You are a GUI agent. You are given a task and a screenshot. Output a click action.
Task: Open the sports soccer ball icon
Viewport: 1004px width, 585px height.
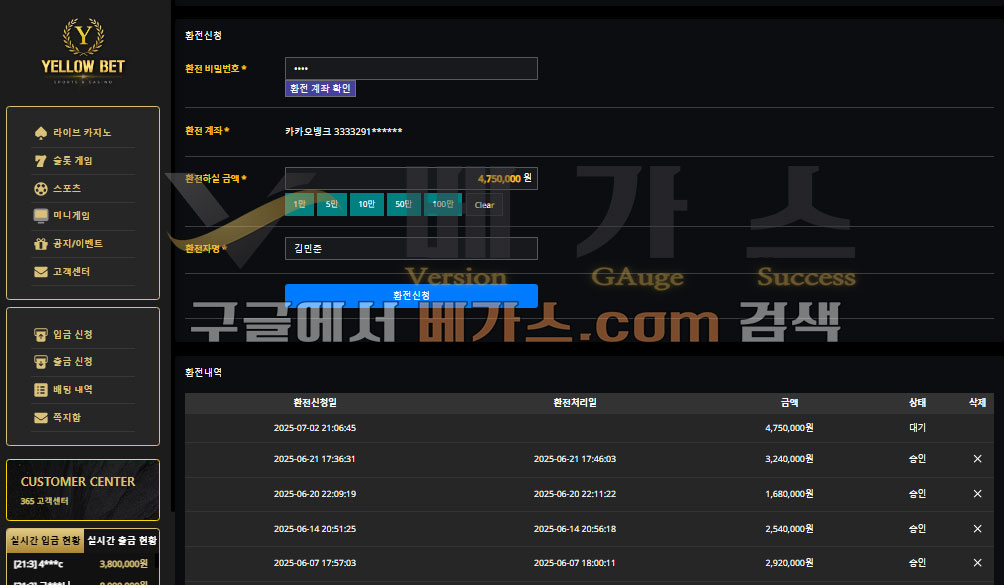(40, 189)
